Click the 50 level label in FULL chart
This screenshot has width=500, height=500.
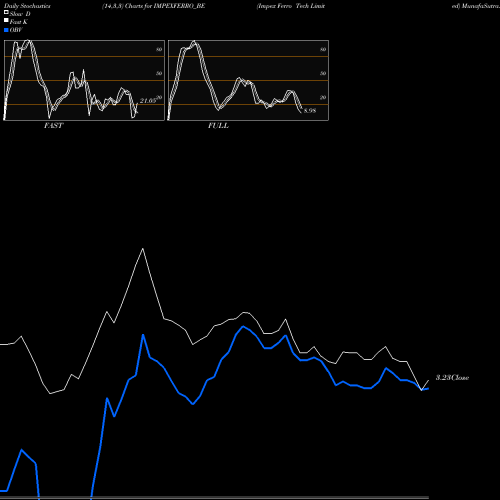[x=323, y=73]
